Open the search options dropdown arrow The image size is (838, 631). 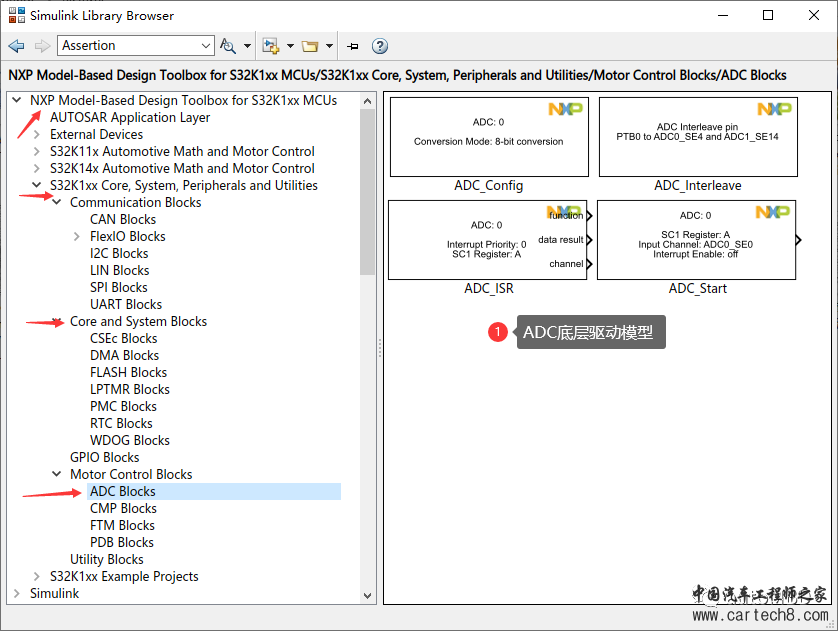coord(247,46)
